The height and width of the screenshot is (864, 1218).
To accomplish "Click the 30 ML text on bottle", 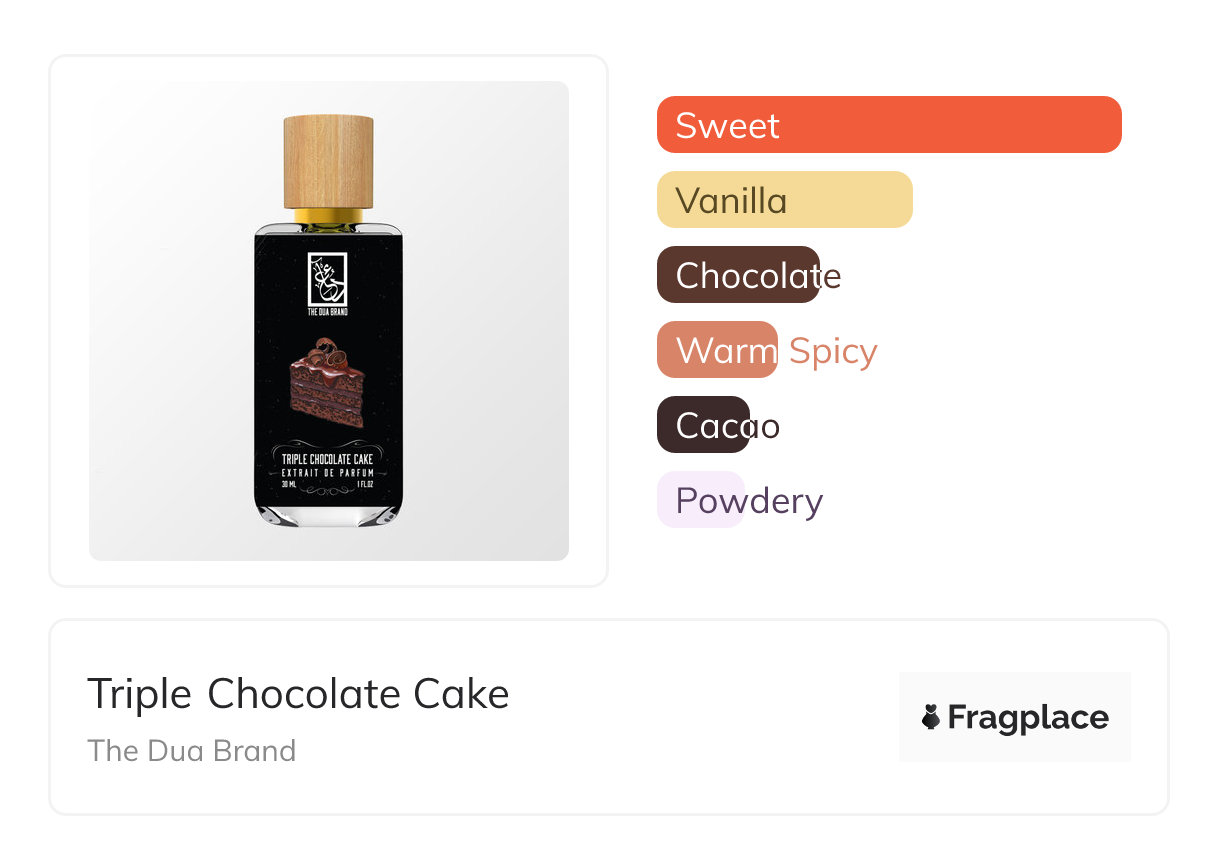I will click(x=289, y=485).
